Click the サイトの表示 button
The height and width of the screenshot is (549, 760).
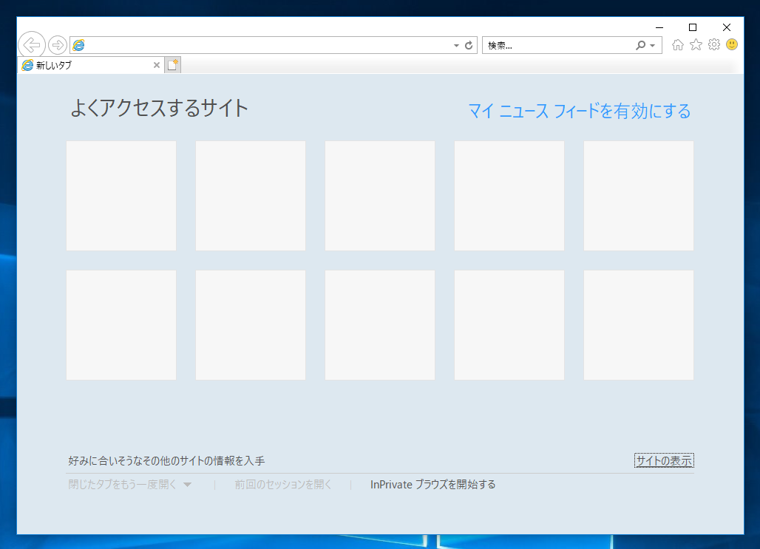click(x=664, y=460)
